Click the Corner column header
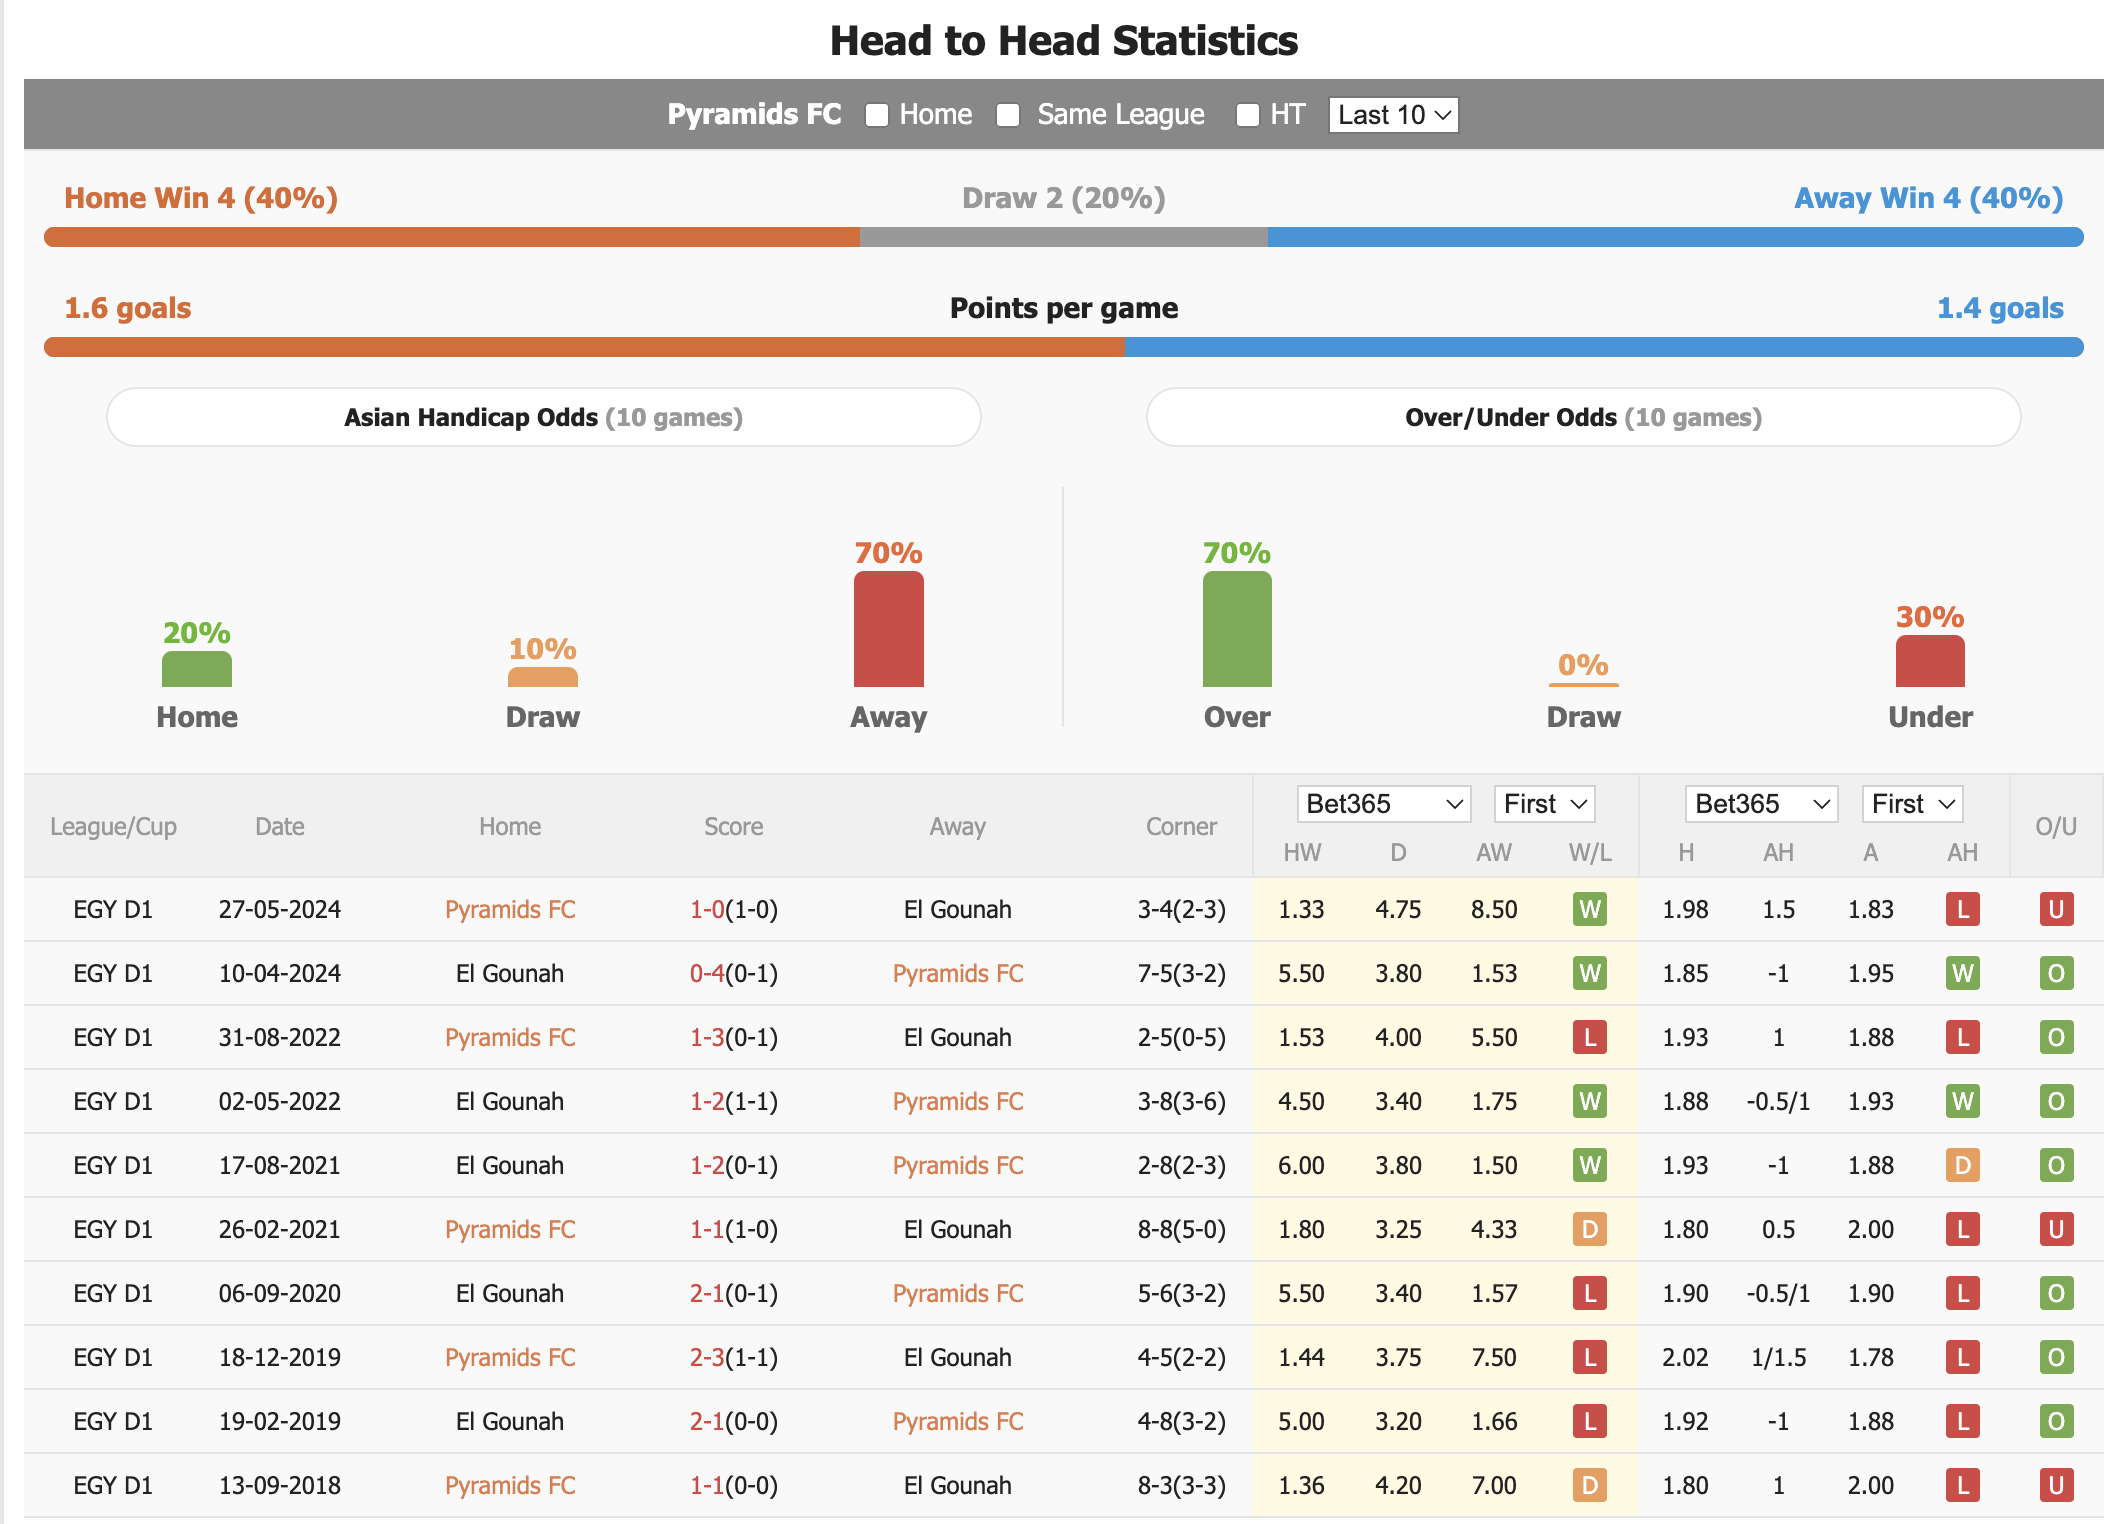 point(1181,827)
